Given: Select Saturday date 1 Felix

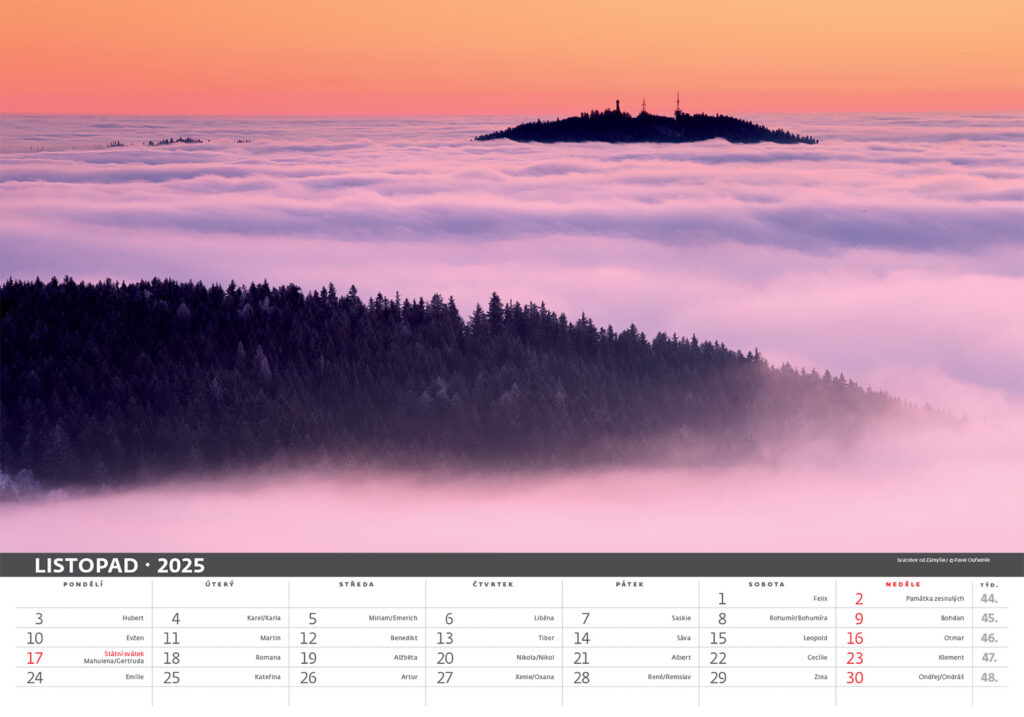Looking at the screenshot, I should (x=722, y=599).
